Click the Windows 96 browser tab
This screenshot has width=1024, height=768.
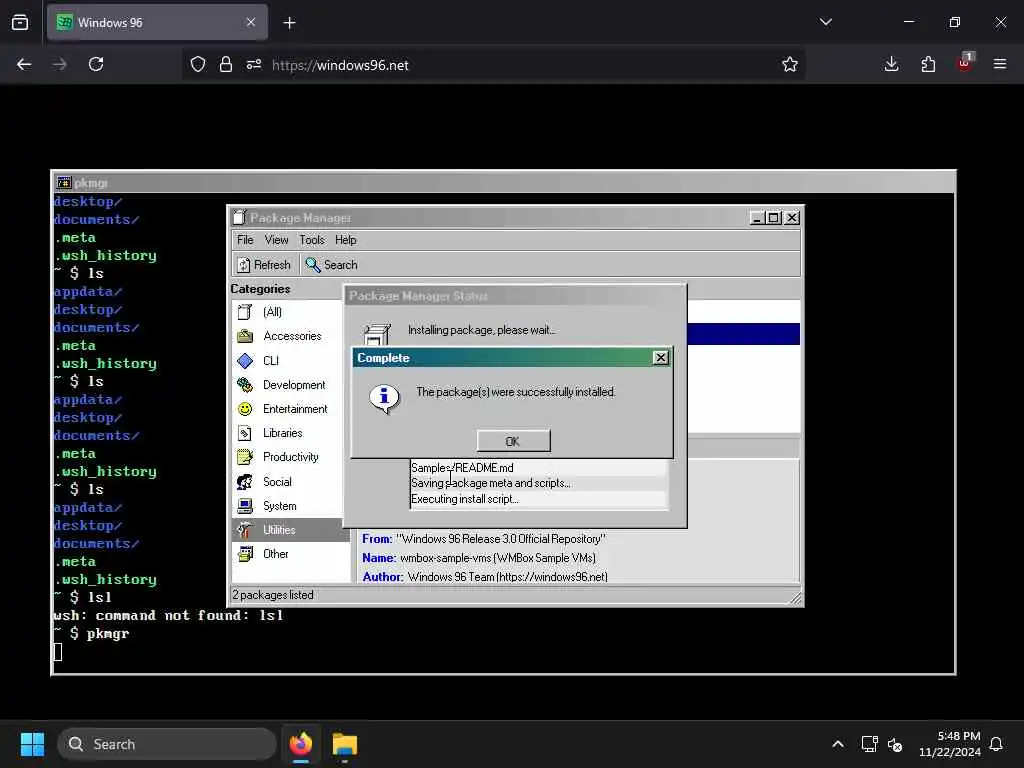coord(157,22)
